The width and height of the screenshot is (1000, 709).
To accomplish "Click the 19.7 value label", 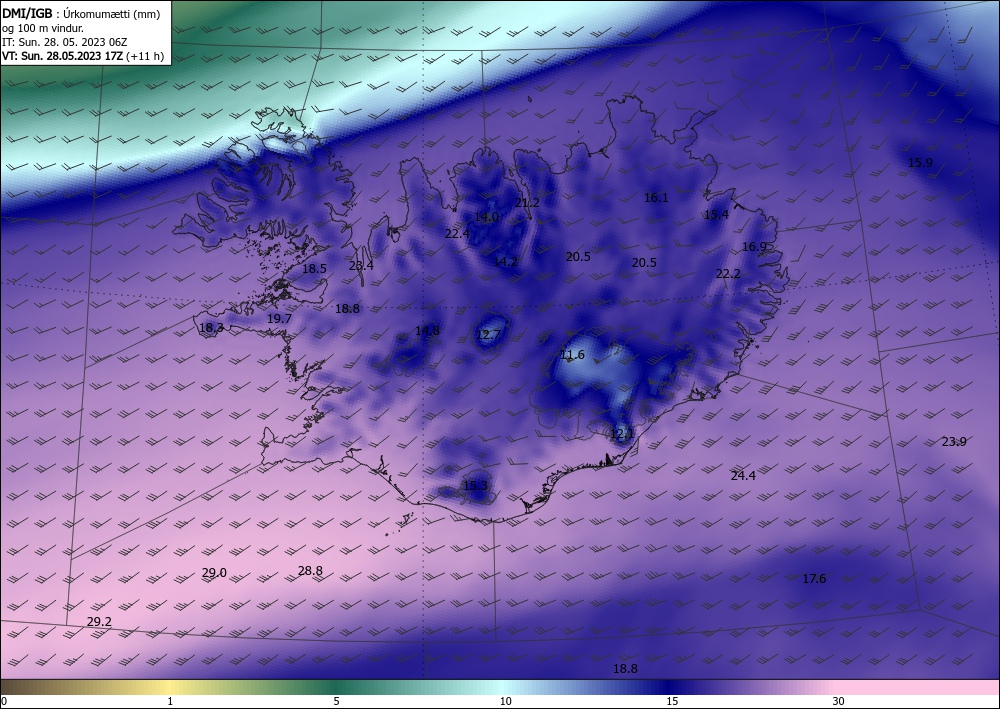I will point(279,318).
